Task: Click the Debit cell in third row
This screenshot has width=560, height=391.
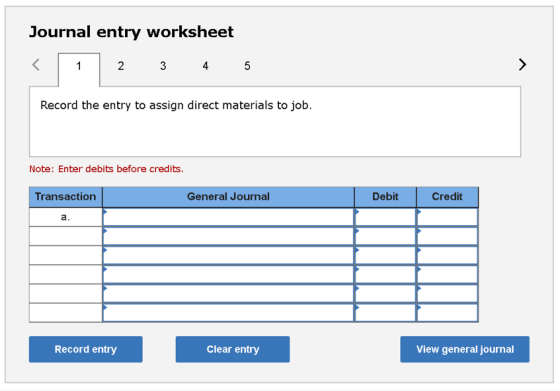Action: 385,256
